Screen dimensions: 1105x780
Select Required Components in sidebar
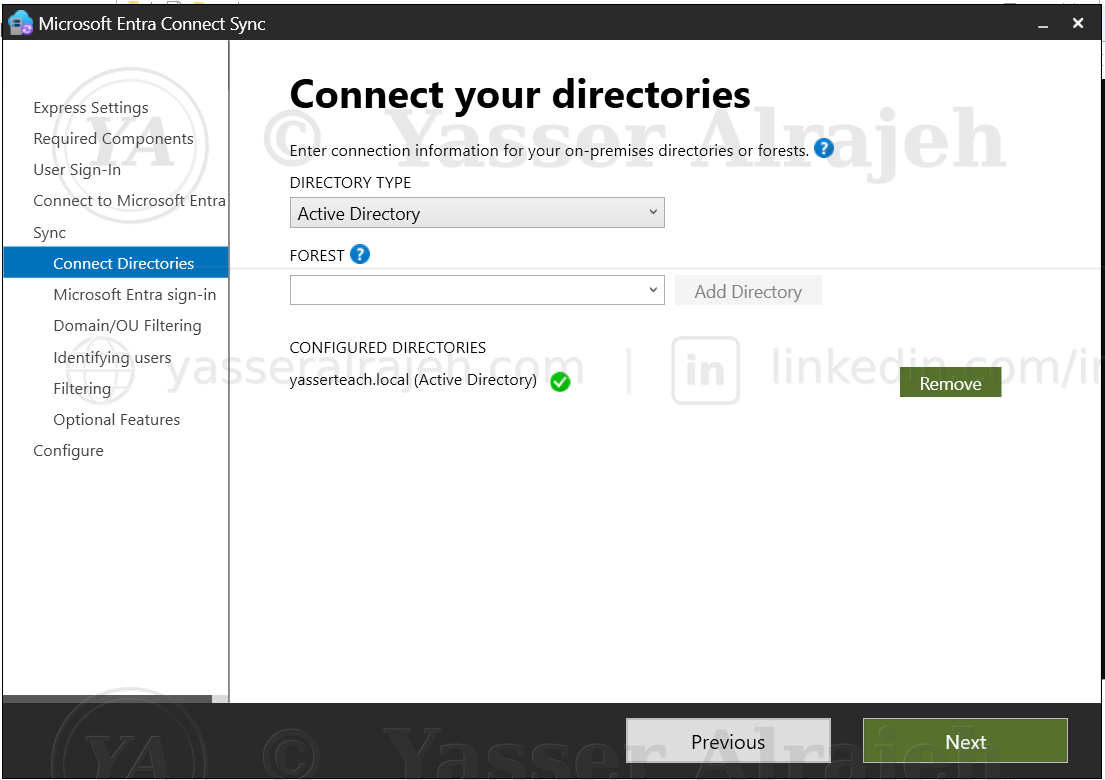113,139
